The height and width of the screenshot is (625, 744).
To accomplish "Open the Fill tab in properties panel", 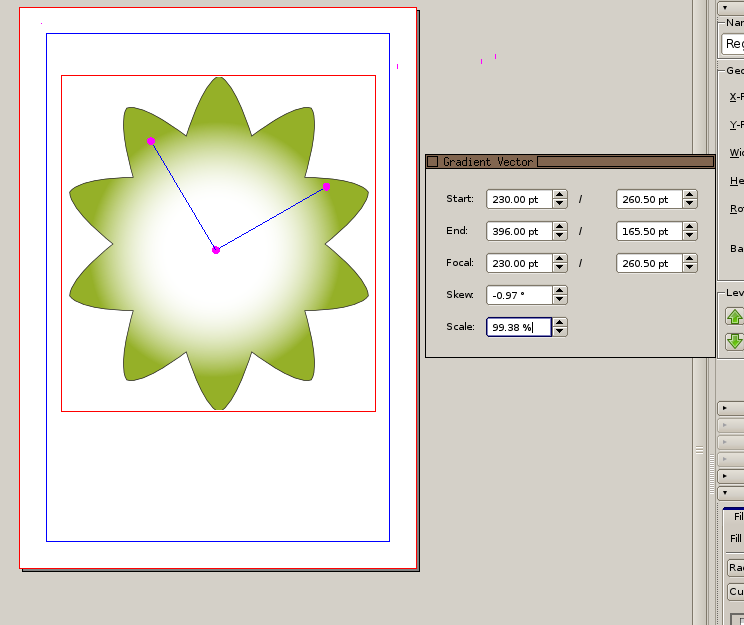I will pos(737,517).
